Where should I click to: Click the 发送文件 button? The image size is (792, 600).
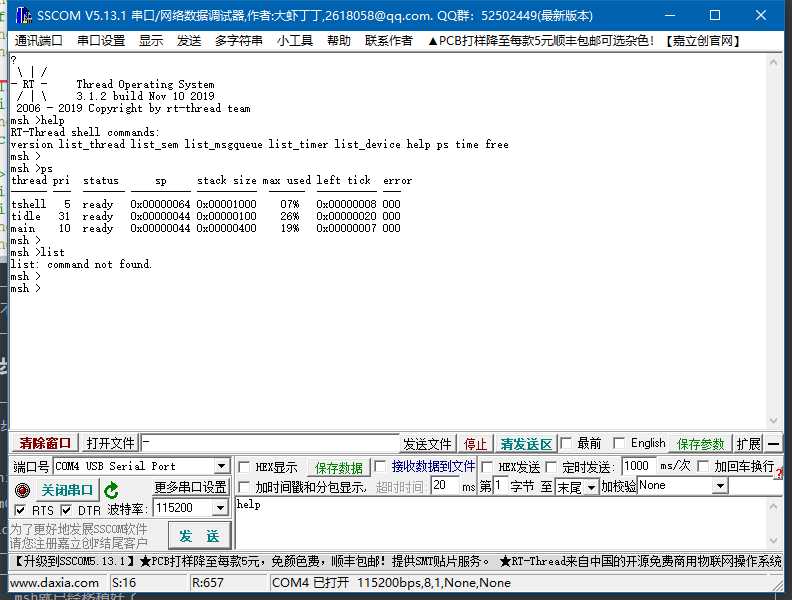coord(427,444)
